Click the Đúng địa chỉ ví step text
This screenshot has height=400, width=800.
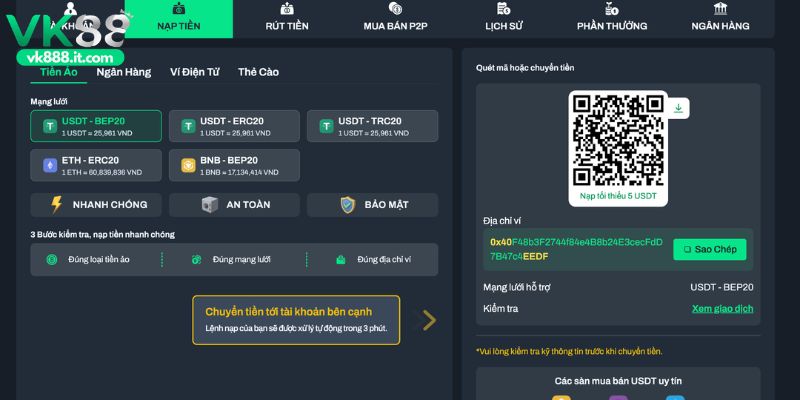point(384,260)
